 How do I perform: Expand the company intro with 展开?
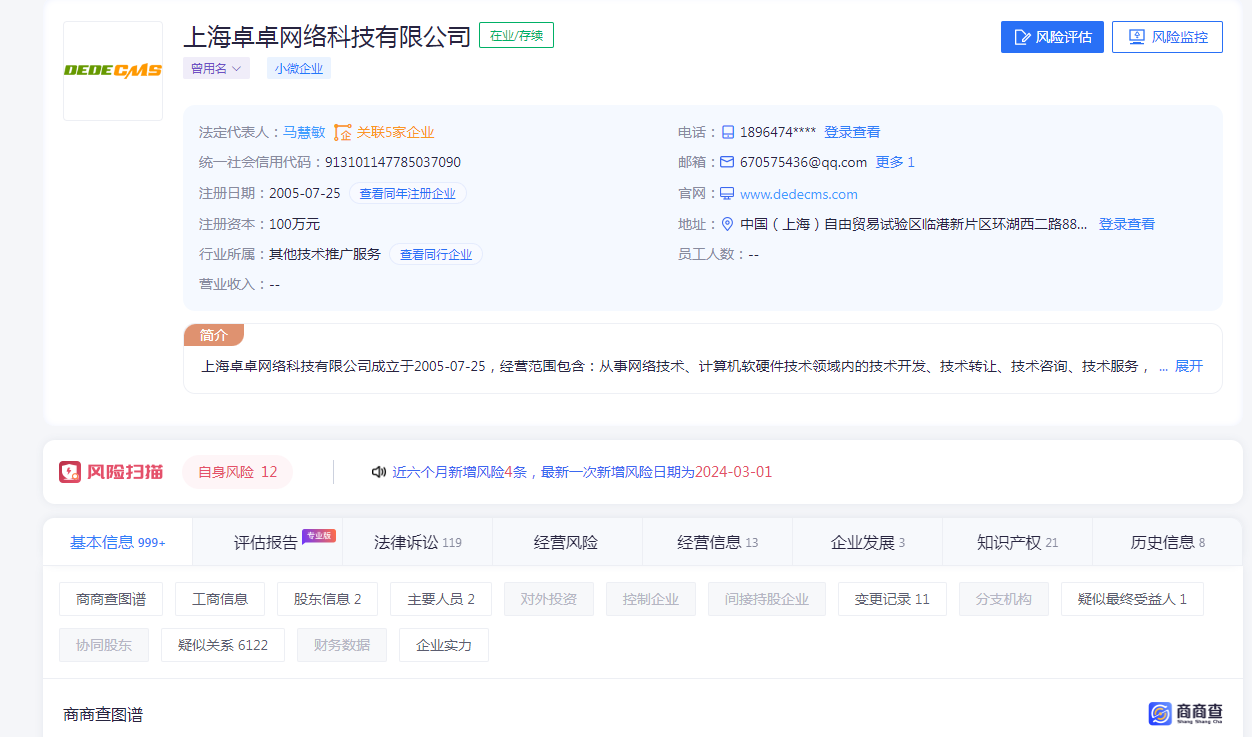pyautogui.click(x=1189, y=366)
